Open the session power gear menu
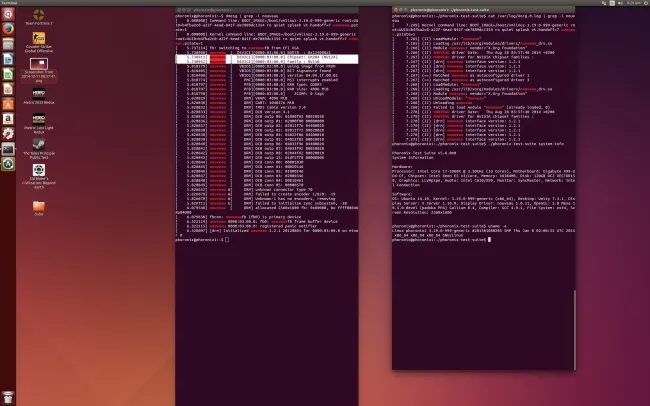 click(x=644, y=3)
